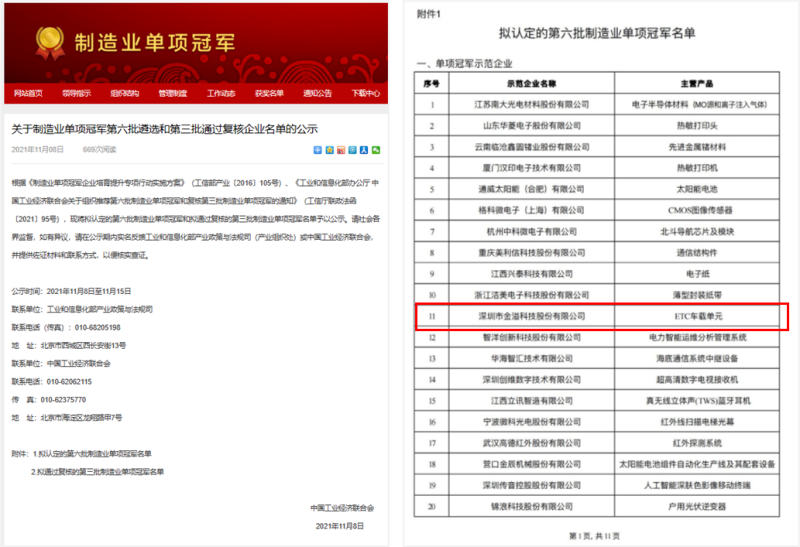Select the 联系单位 中国工业经济联合会 line

(61, 363)
